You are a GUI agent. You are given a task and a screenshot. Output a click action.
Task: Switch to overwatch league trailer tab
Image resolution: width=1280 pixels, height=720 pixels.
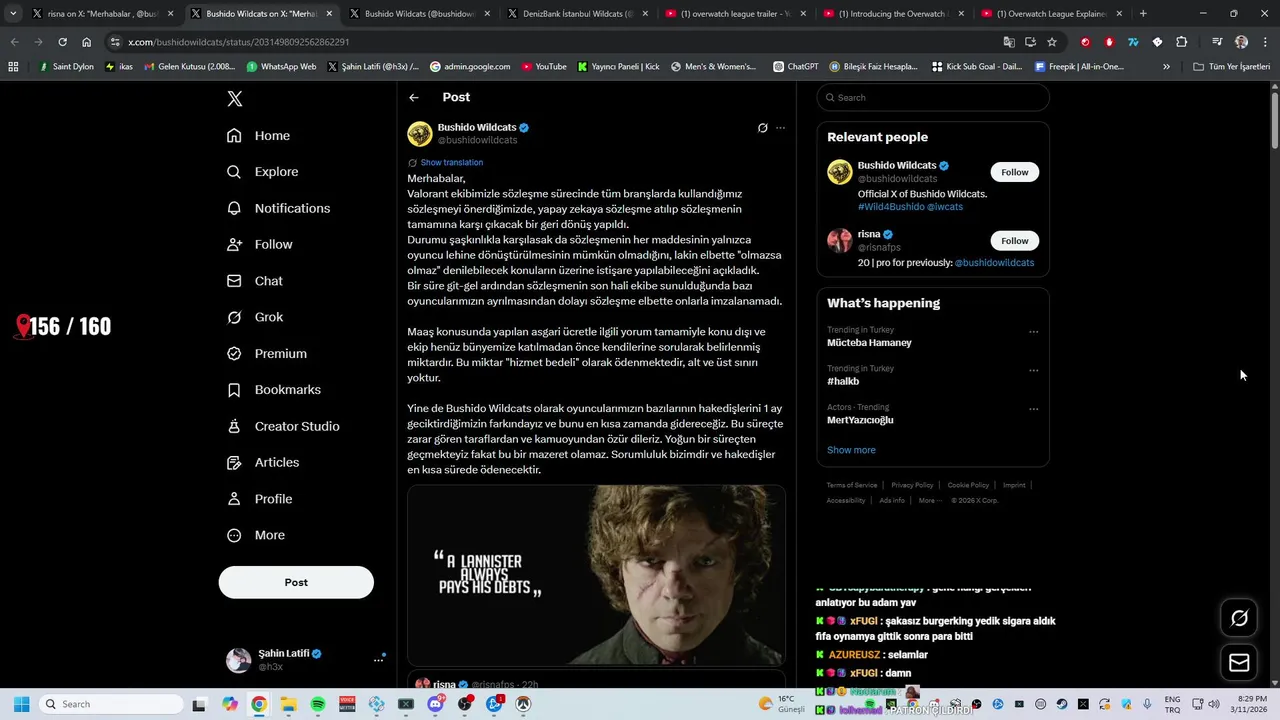point(733,14)
